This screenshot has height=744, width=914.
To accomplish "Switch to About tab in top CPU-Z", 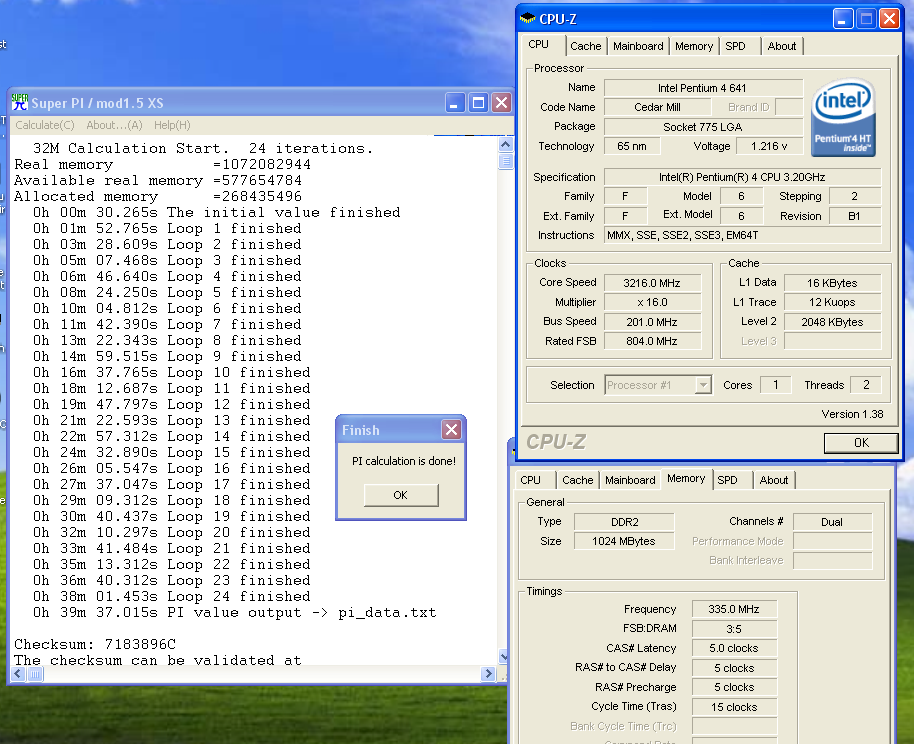I will 782,46.
